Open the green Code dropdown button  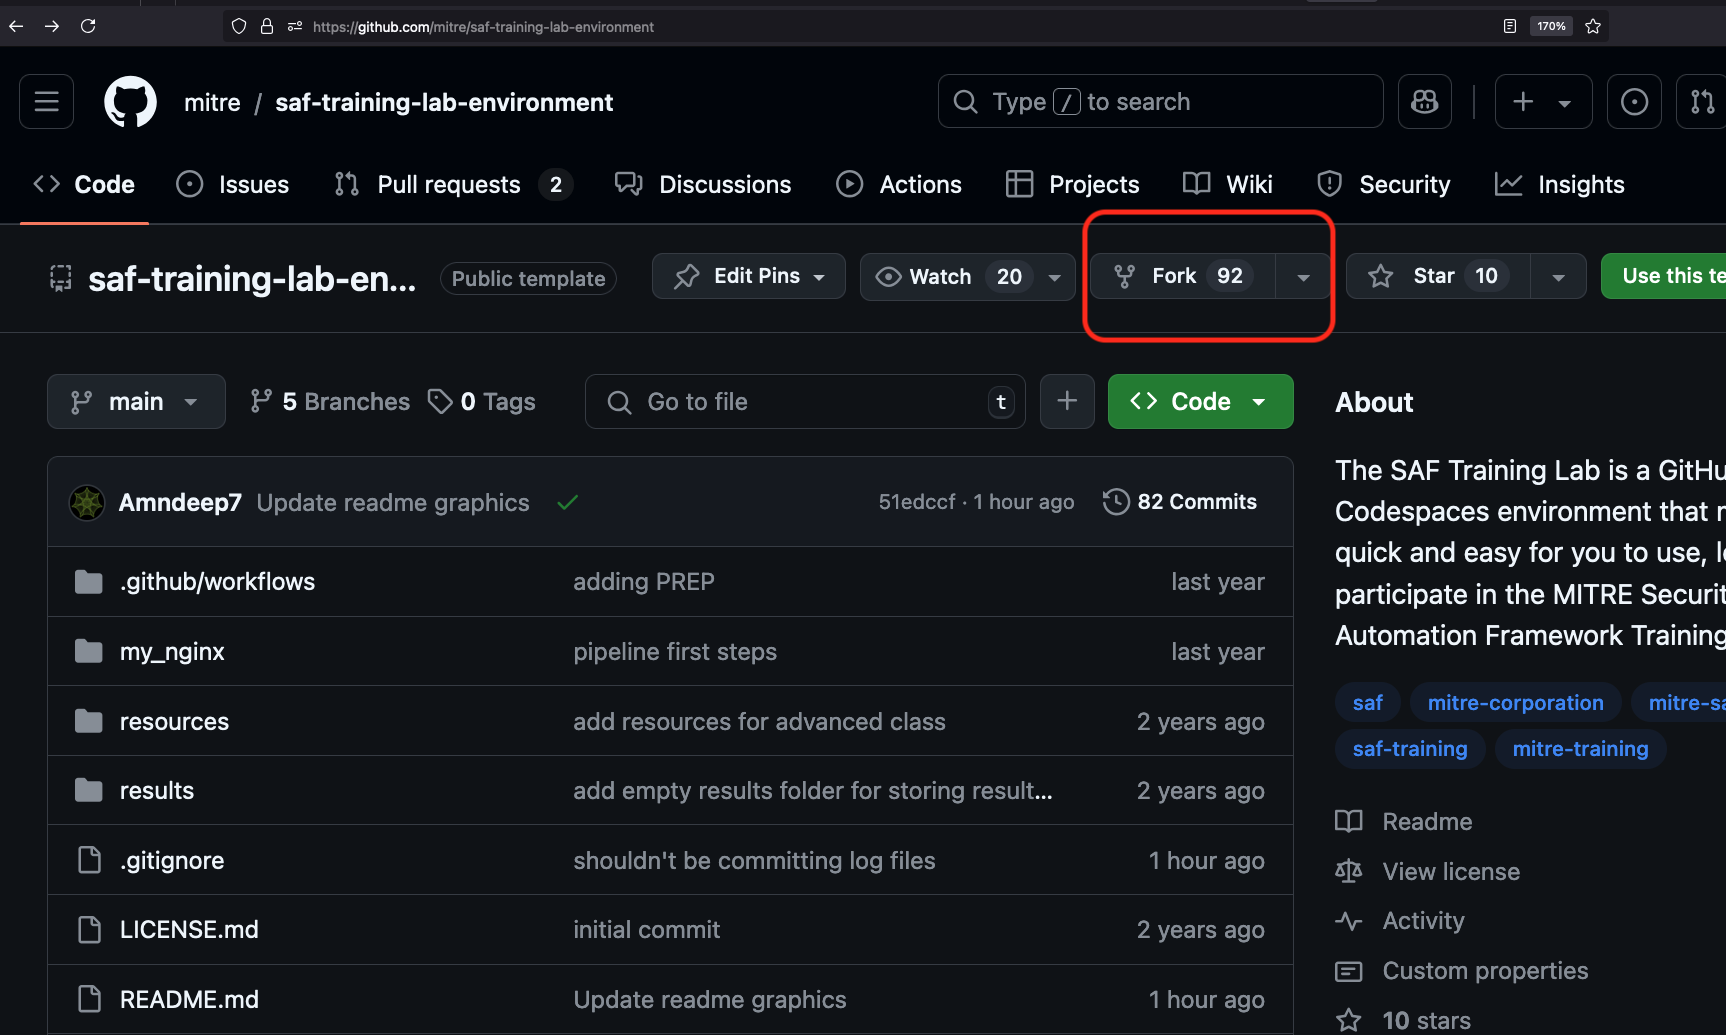(1200, 401)
